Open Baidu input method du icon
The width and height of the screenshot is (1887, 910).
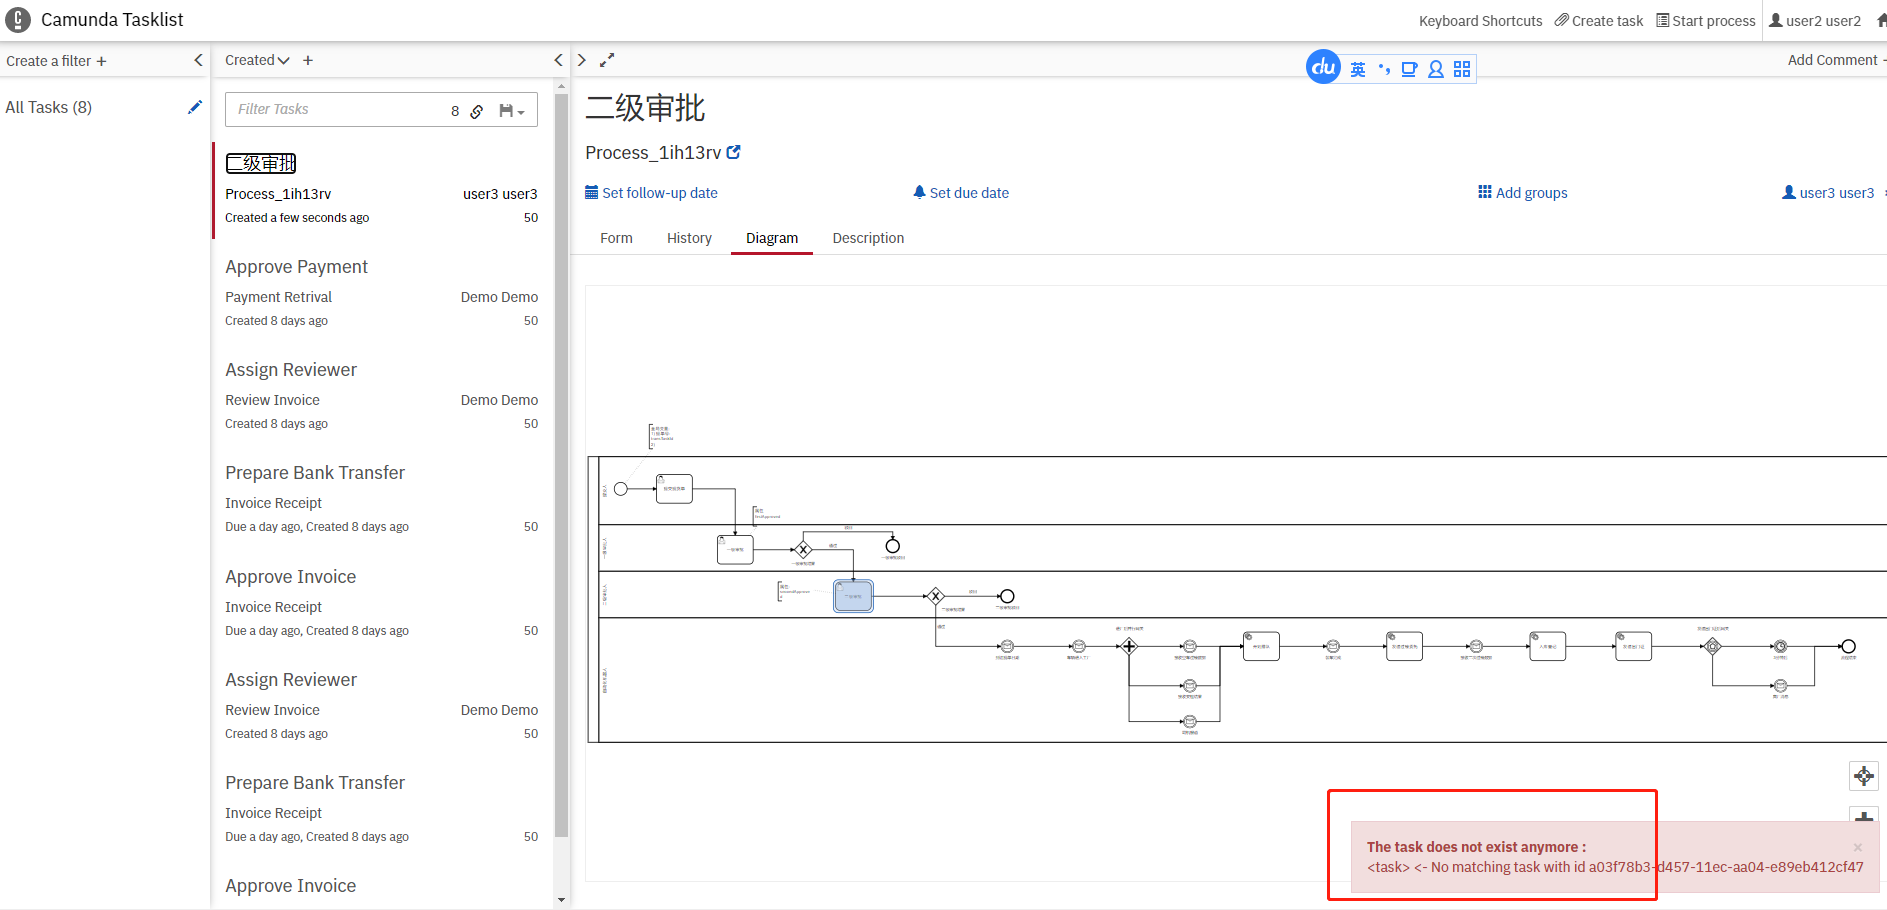click(x=1323, y=67)
